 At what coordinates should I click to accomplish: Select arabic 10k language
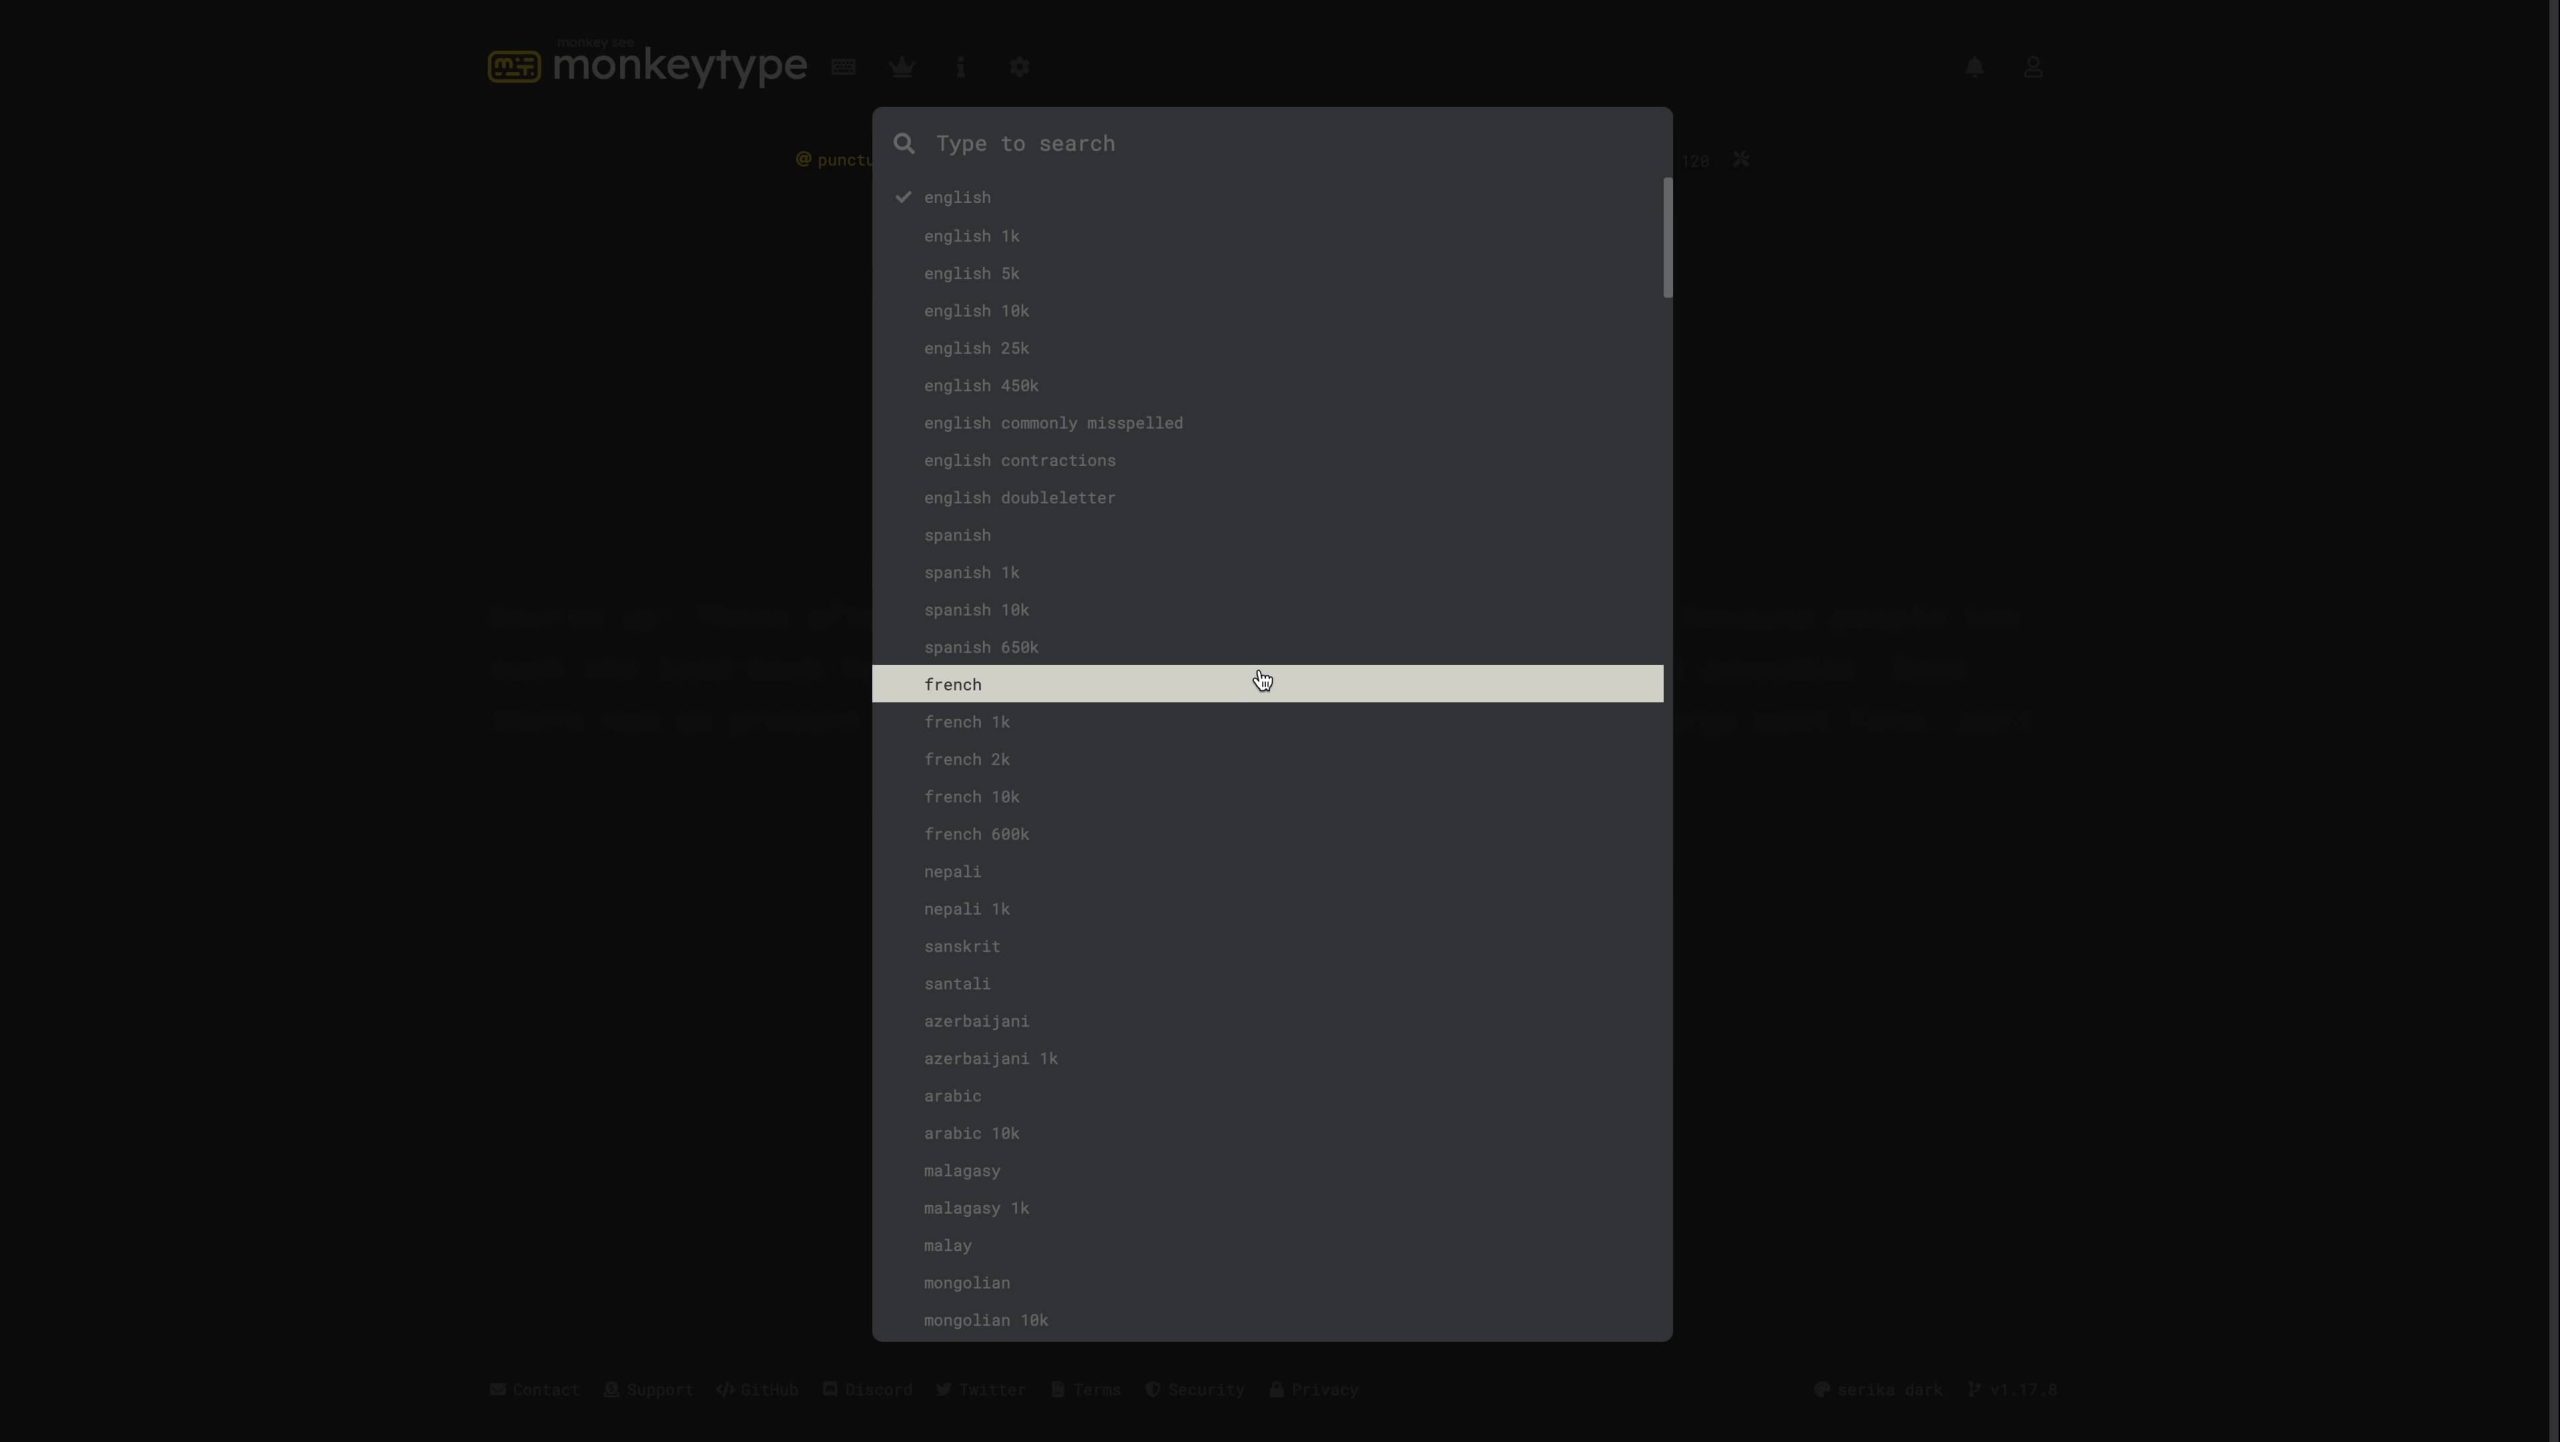pyautogui.click(x=971, y=1134)
